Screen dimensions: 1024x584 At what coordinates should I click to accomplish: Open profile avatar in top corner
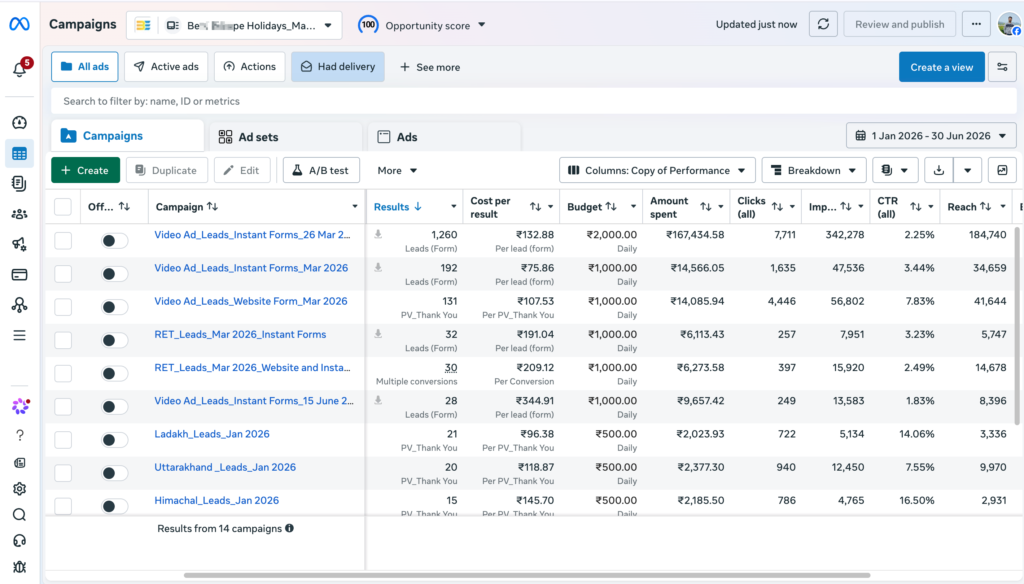click(x=1010, y=24)
